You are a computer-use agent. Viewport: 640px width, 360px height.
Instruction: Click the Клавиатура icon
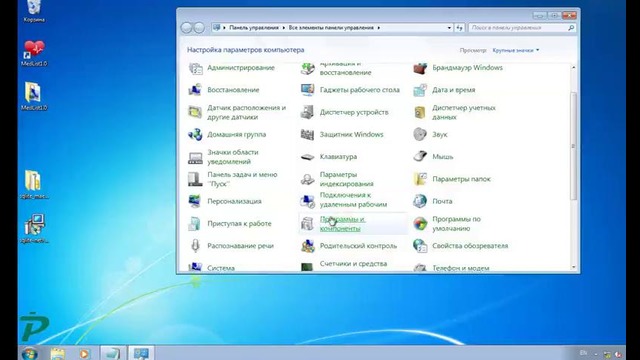307,157
